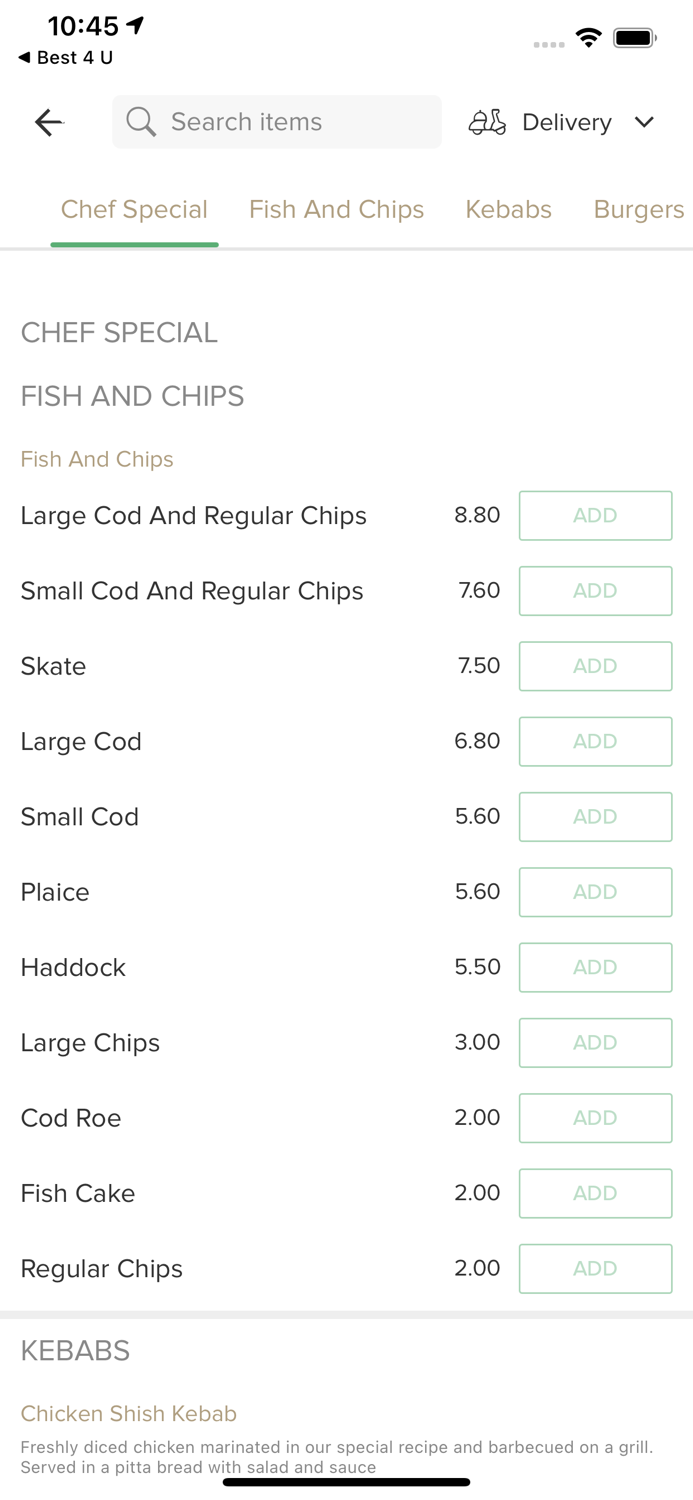693x1500 pixels.
Task: Select the Chicken Shish Kebab item
Action: point(128,1413)
